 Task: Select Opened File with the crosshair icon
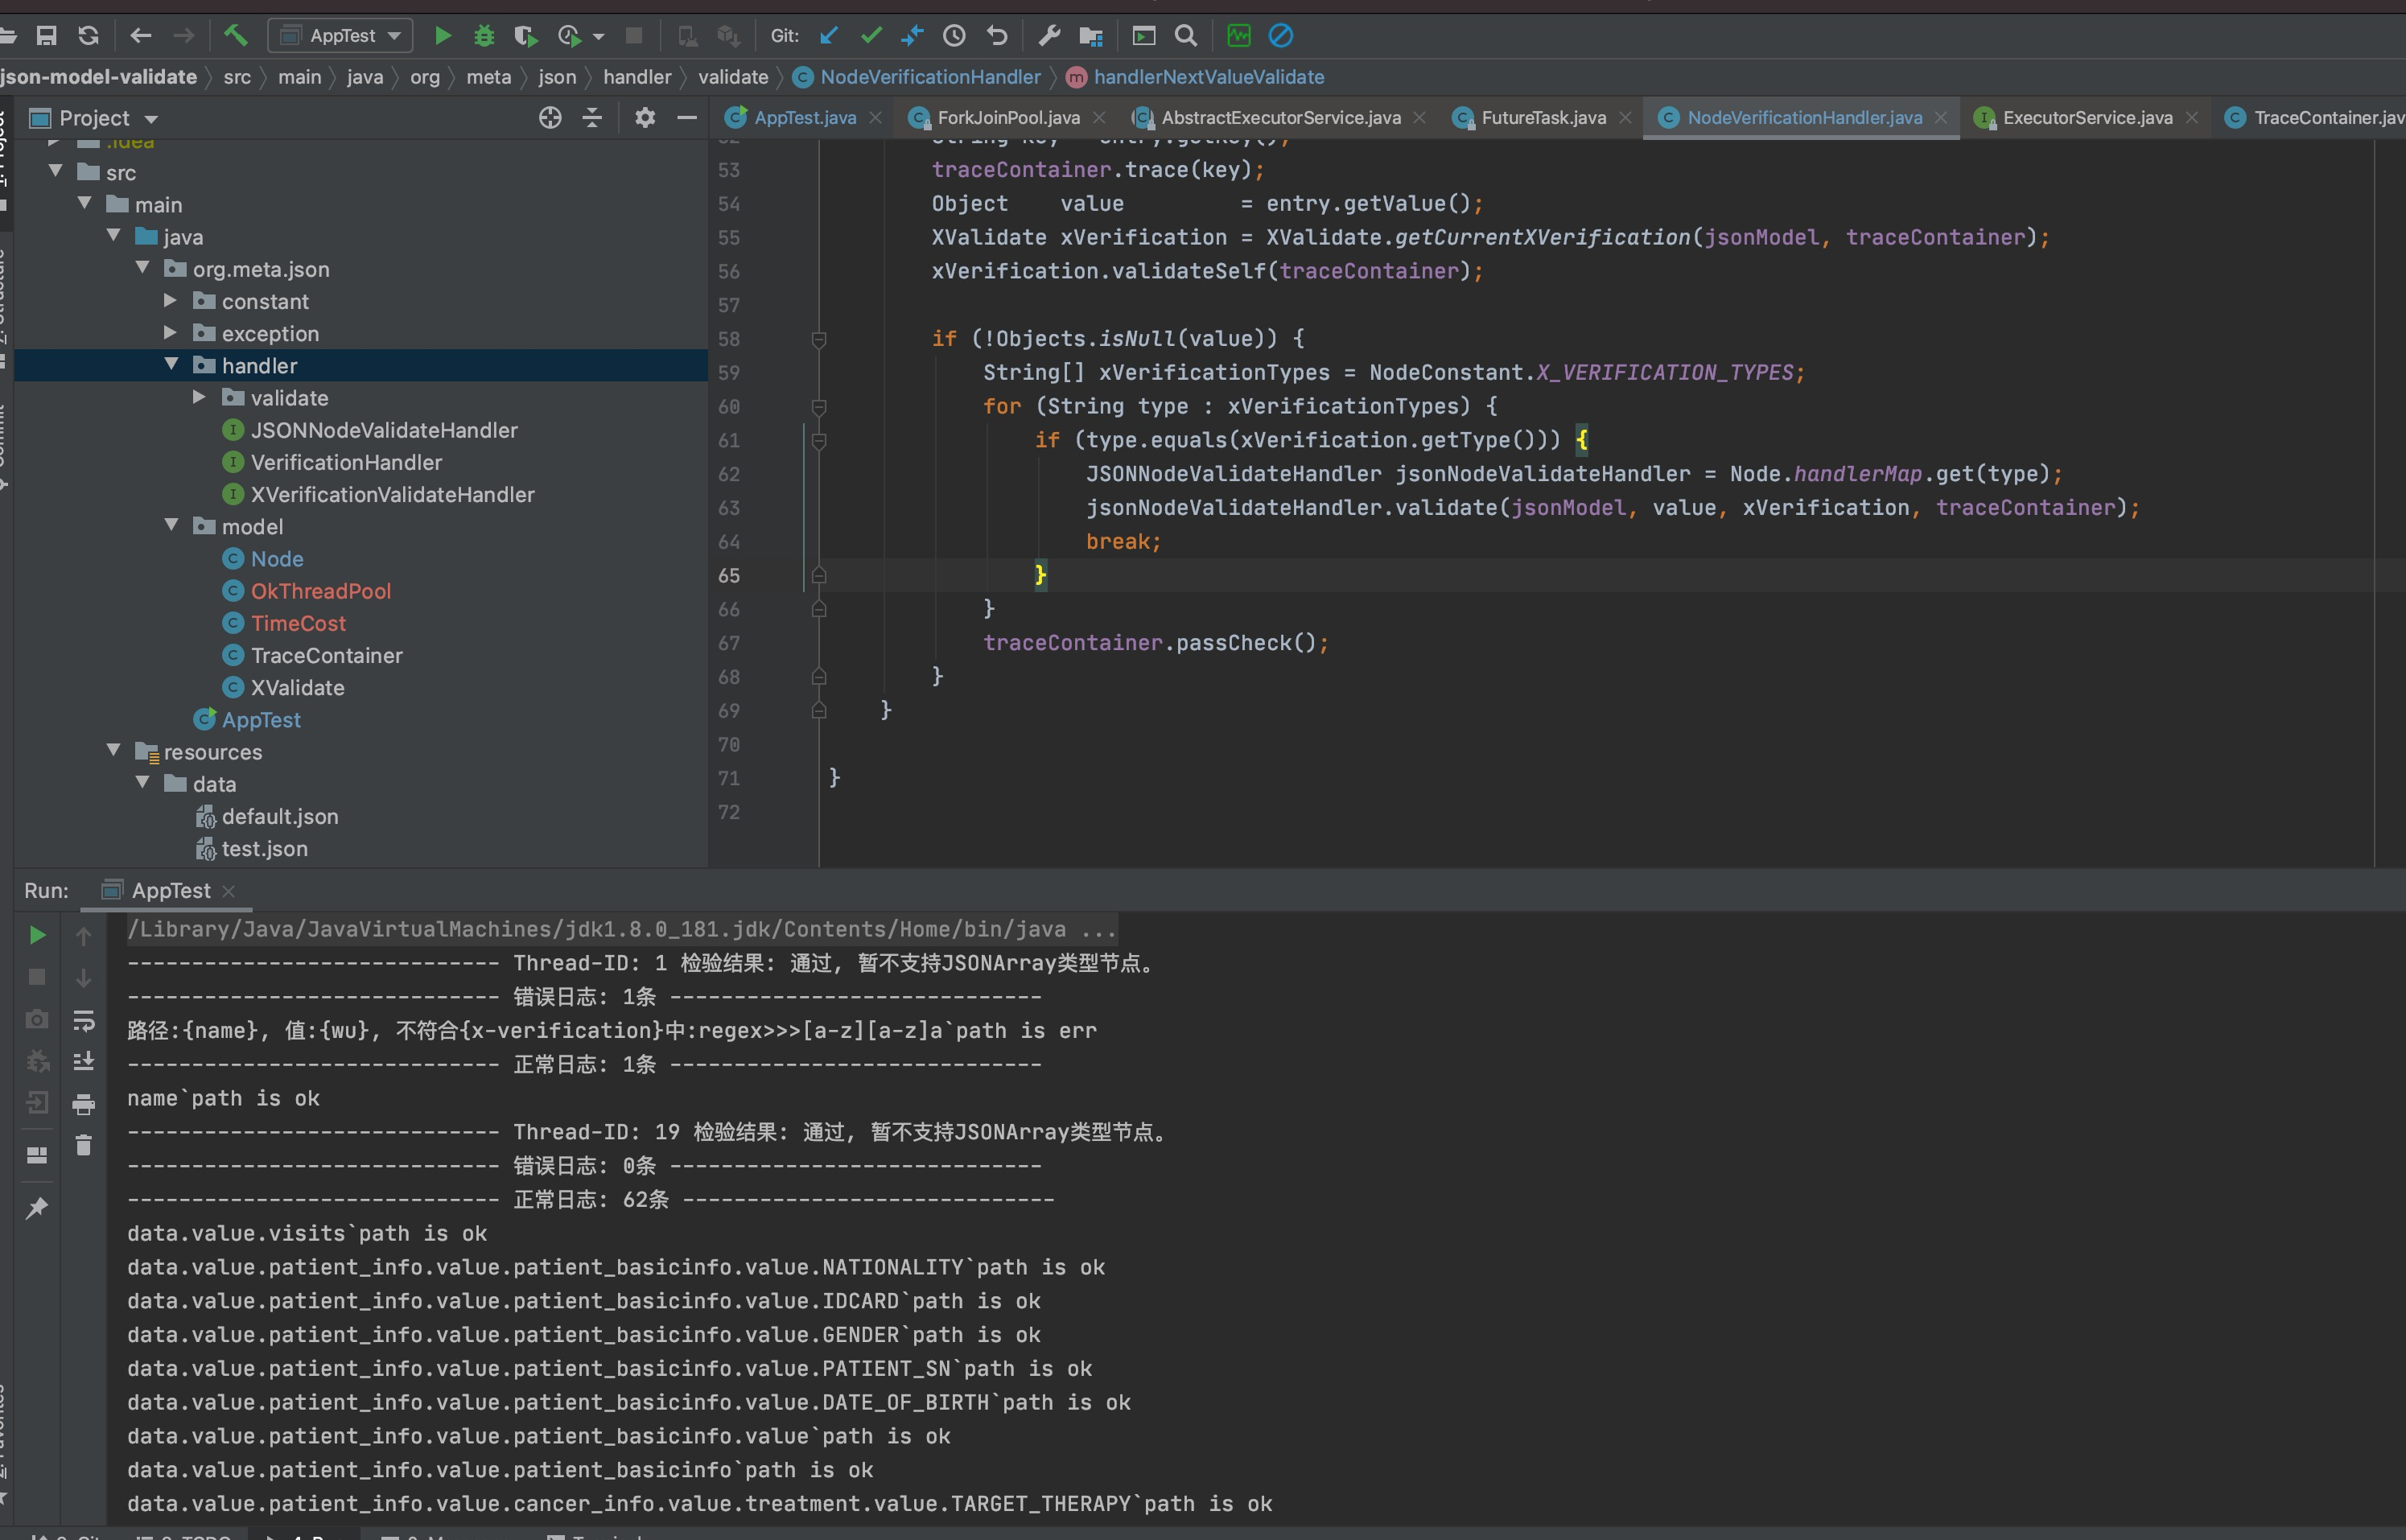pyautogui.click(x=550, y=117)
